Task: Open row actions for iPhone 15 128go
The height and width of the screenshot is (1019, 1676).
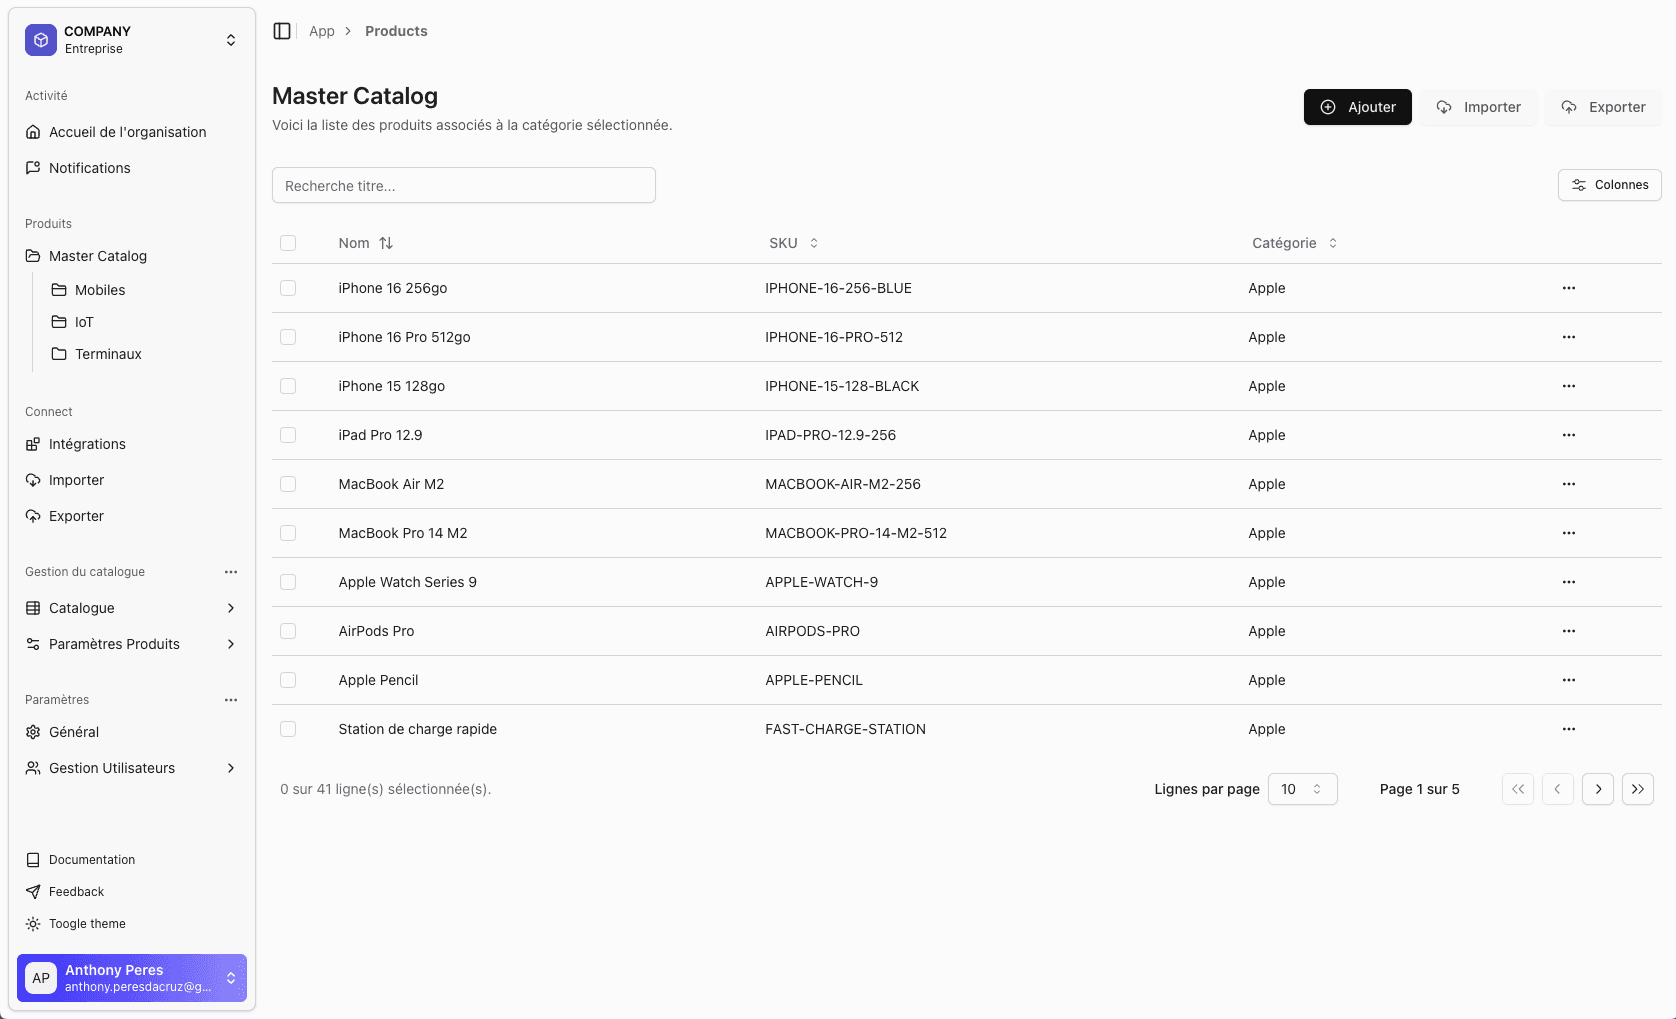Action: (x=1569, y=386)
